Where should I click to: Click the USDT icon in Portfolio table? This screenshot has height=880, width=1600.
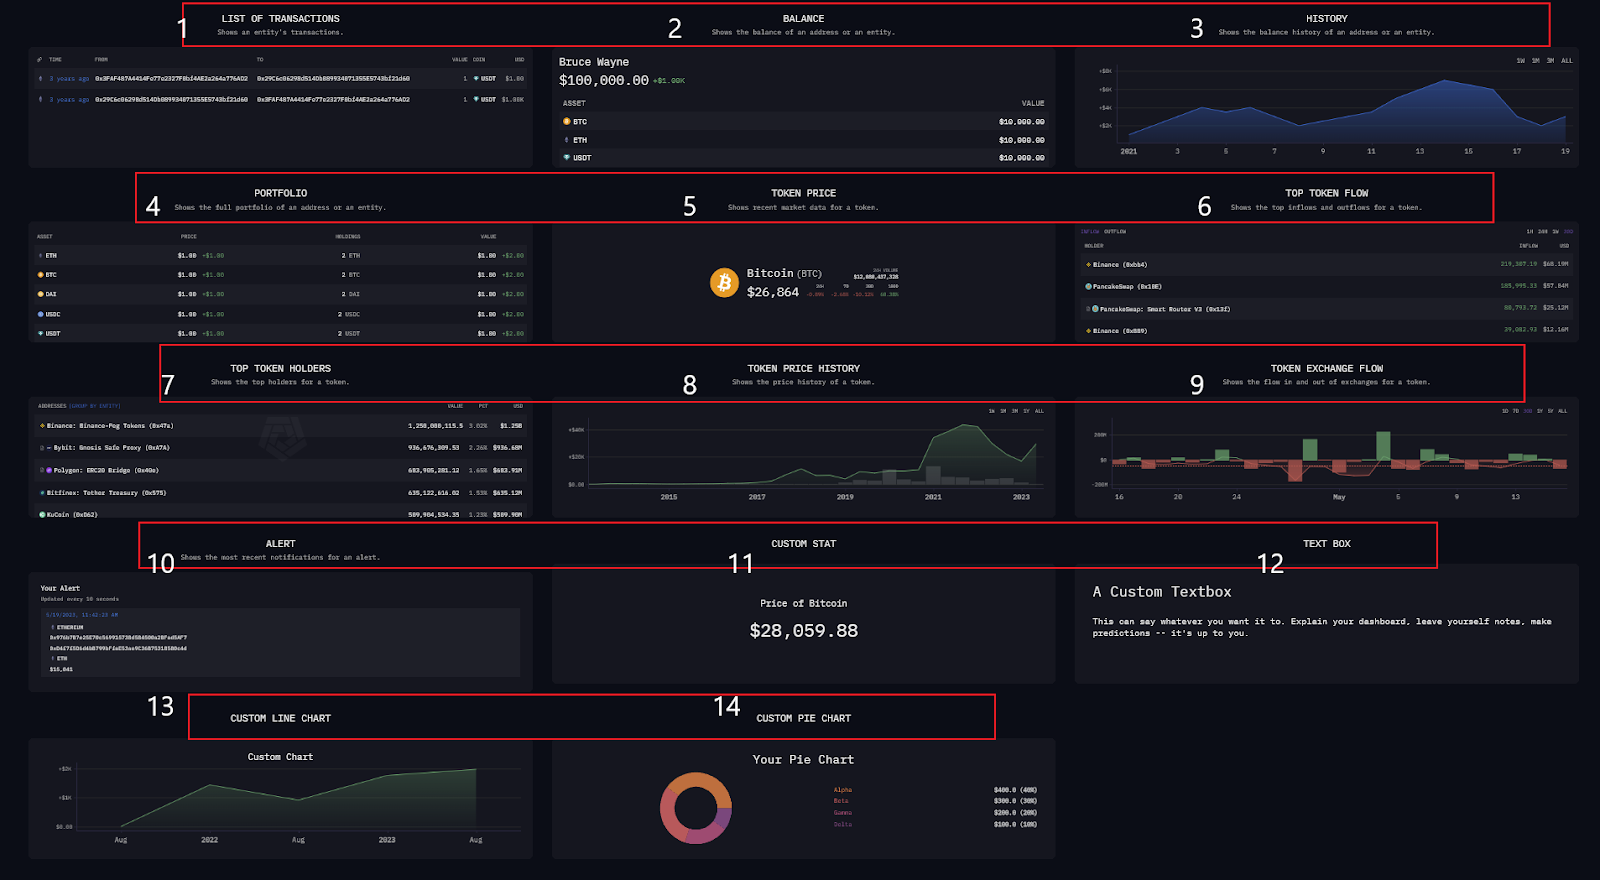[41, 333]
